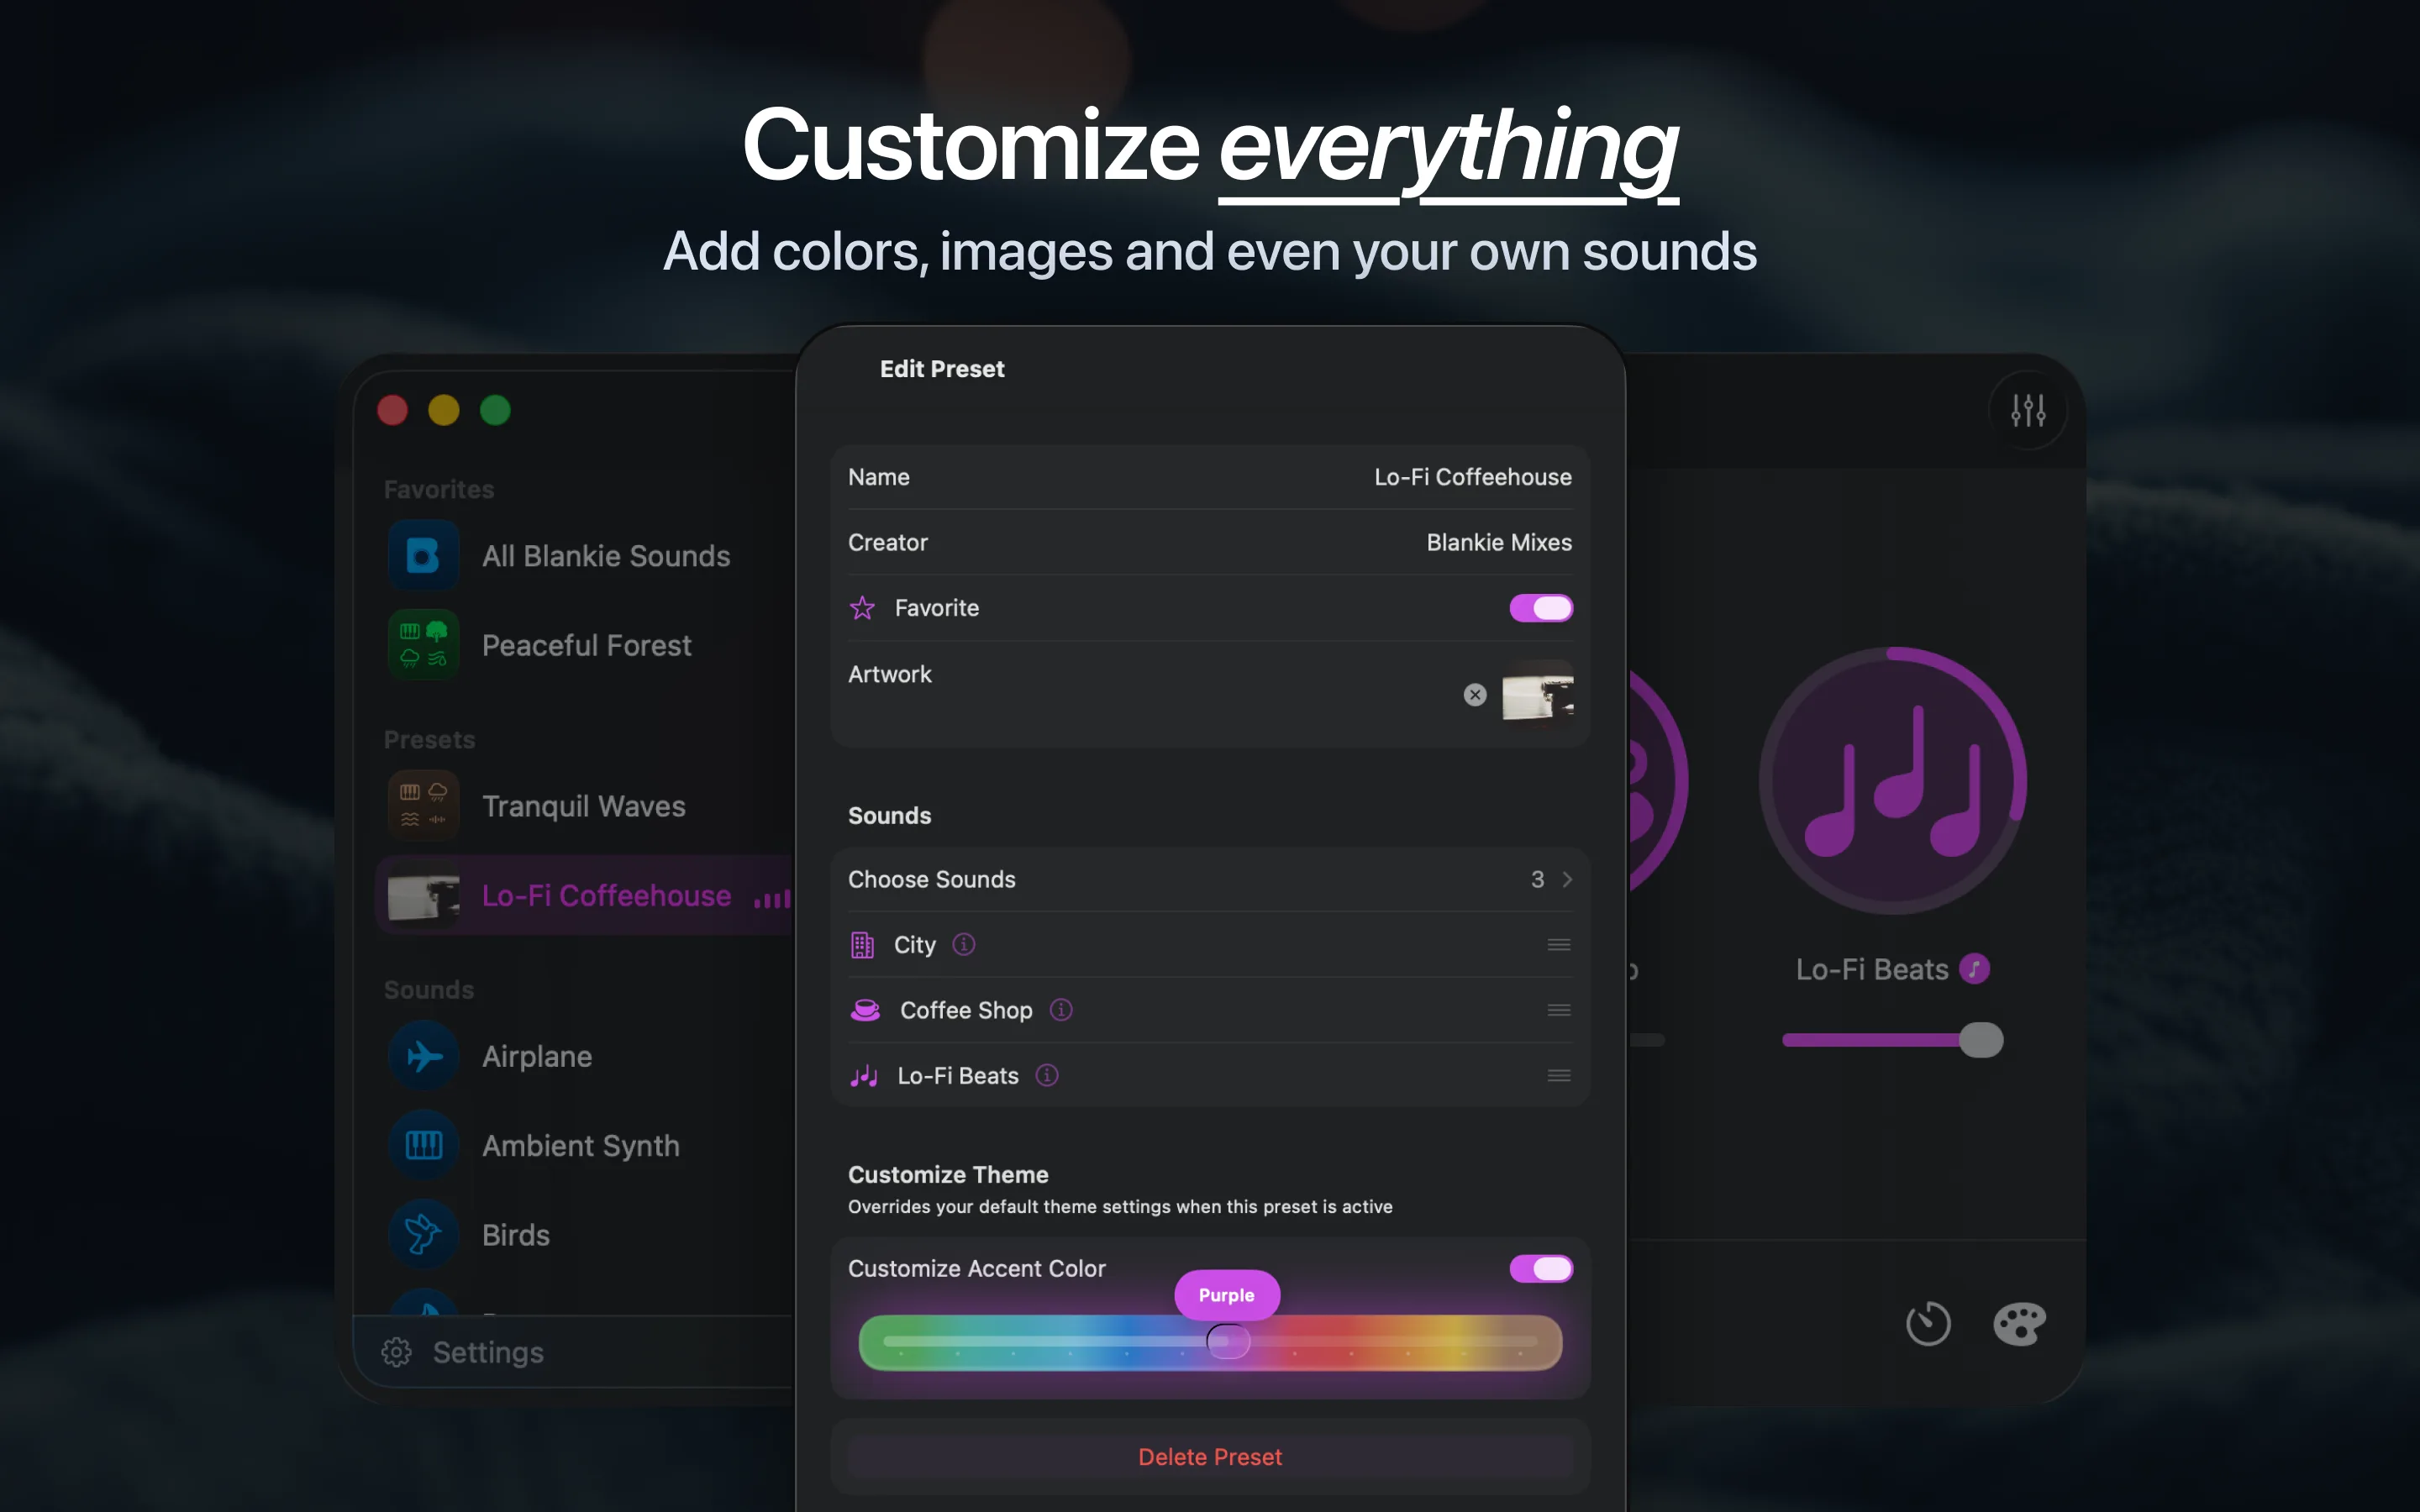This screenshot has width=2420, height=1512.
Task: Open Settings from the sidebar
Action: (x=463, y=1352)
